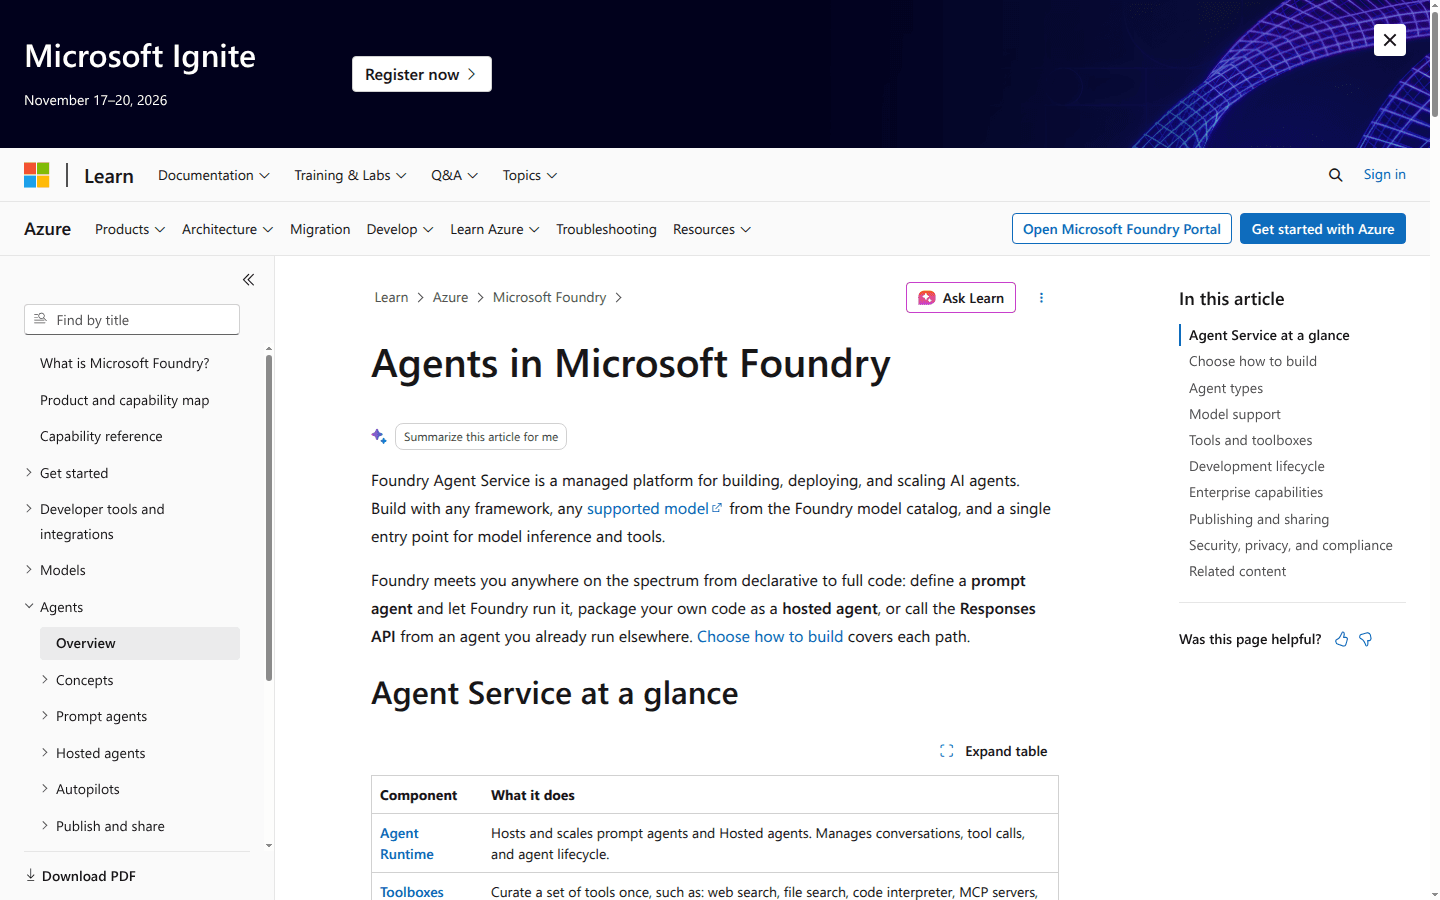Click in the Find by title field
This screenshot has width=1440, height=900.
click(132, 320)
